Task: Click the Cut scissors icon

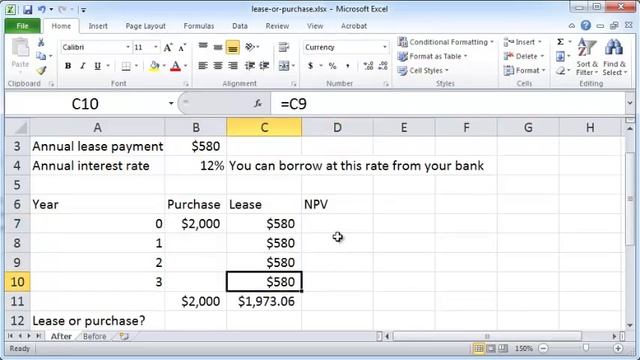Action: pos(41,42)
